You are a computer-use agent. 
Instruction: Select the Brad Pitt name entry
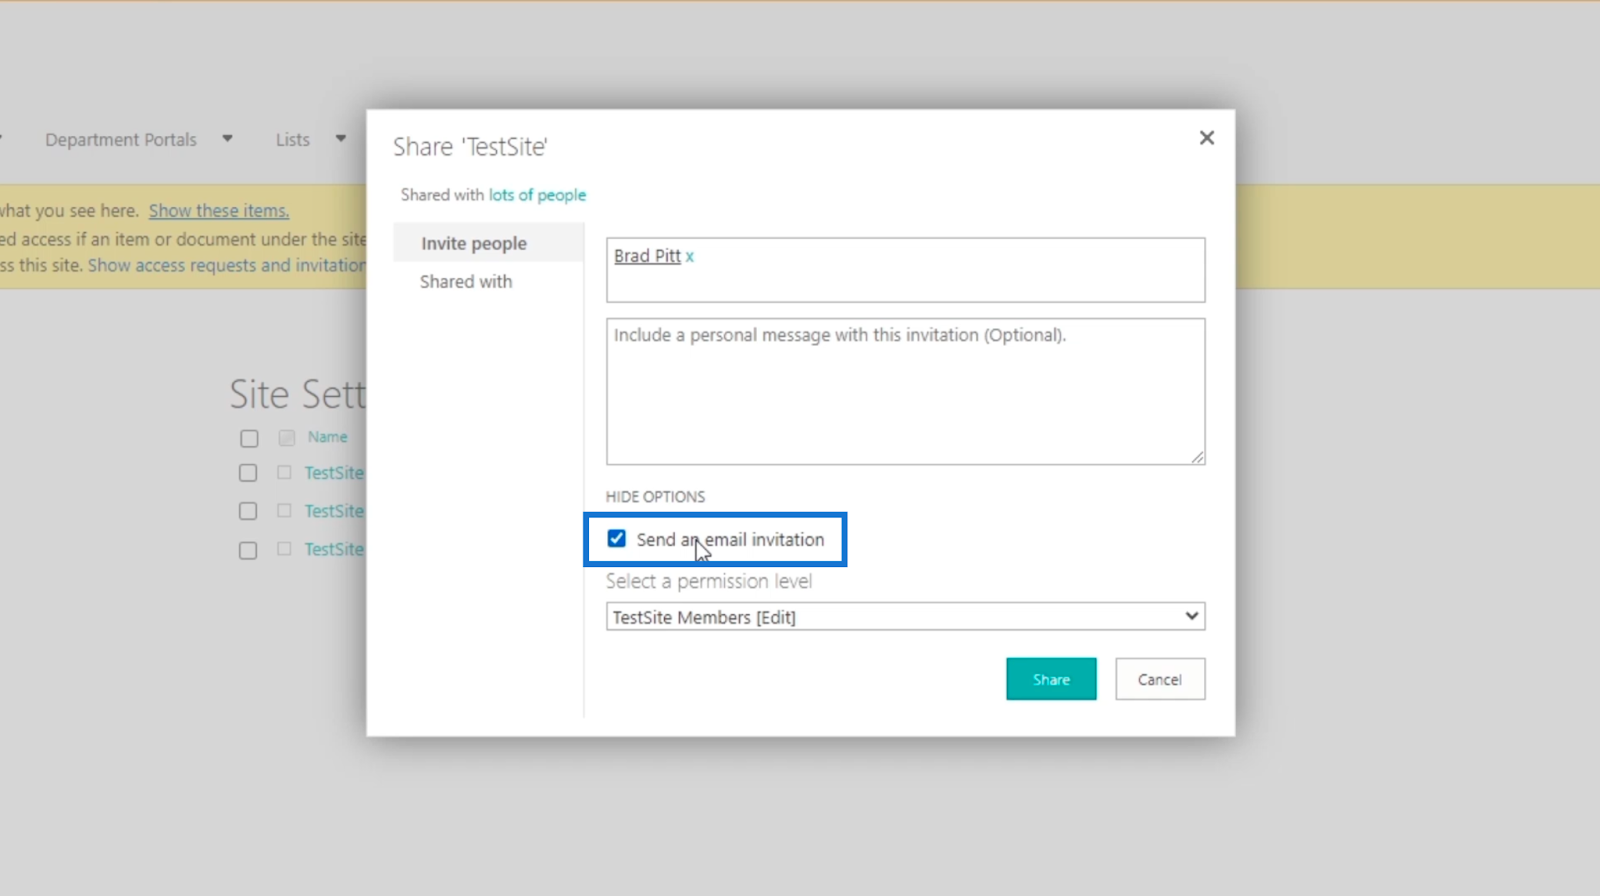point(647,256)
